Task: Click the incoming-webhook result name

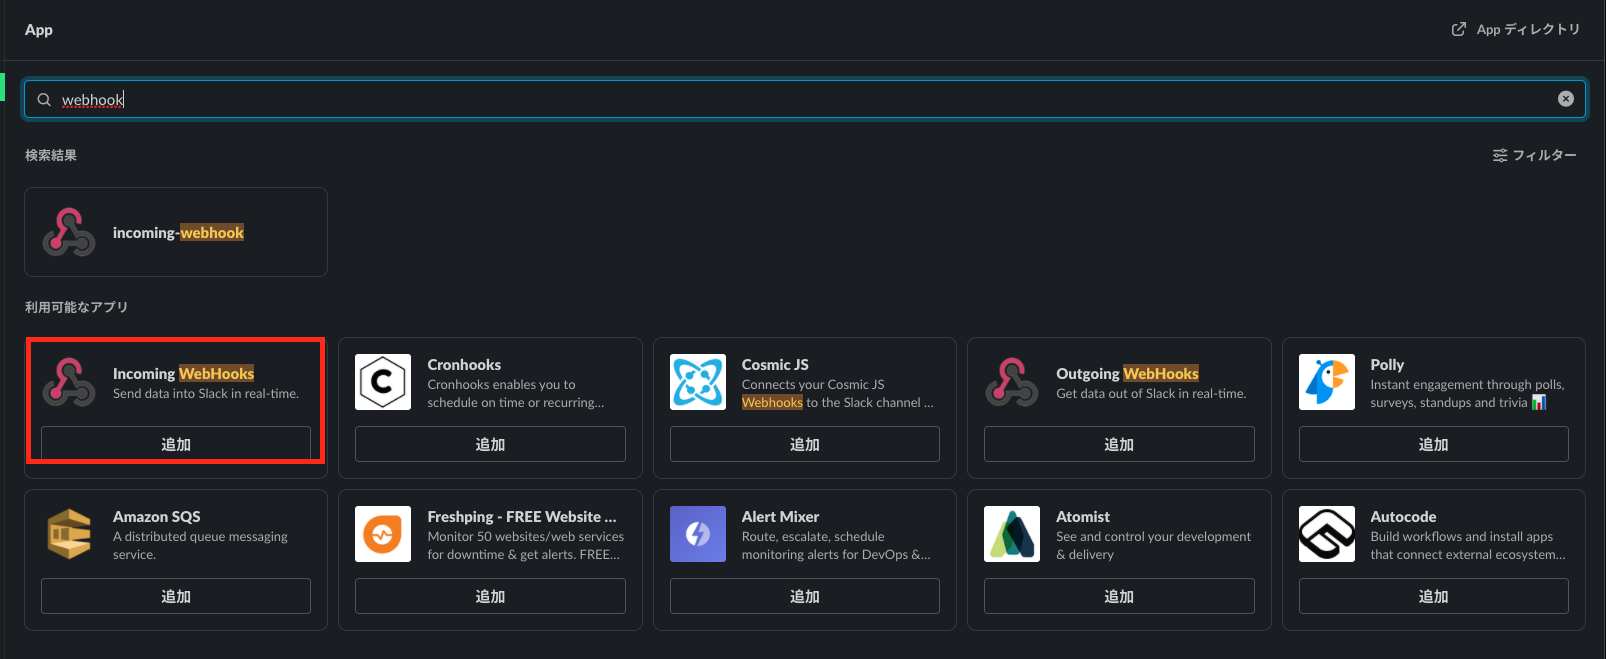Action: pyautogui.click(x=178, y=232)
